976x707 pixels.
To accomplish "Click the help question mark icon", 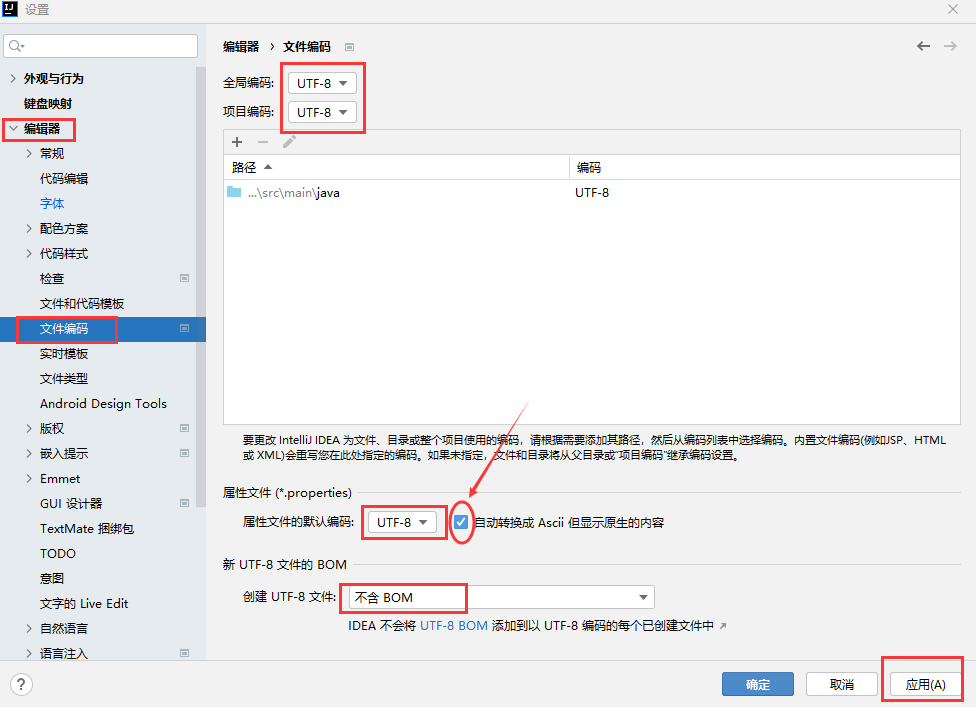I will [x=21, y=684].
